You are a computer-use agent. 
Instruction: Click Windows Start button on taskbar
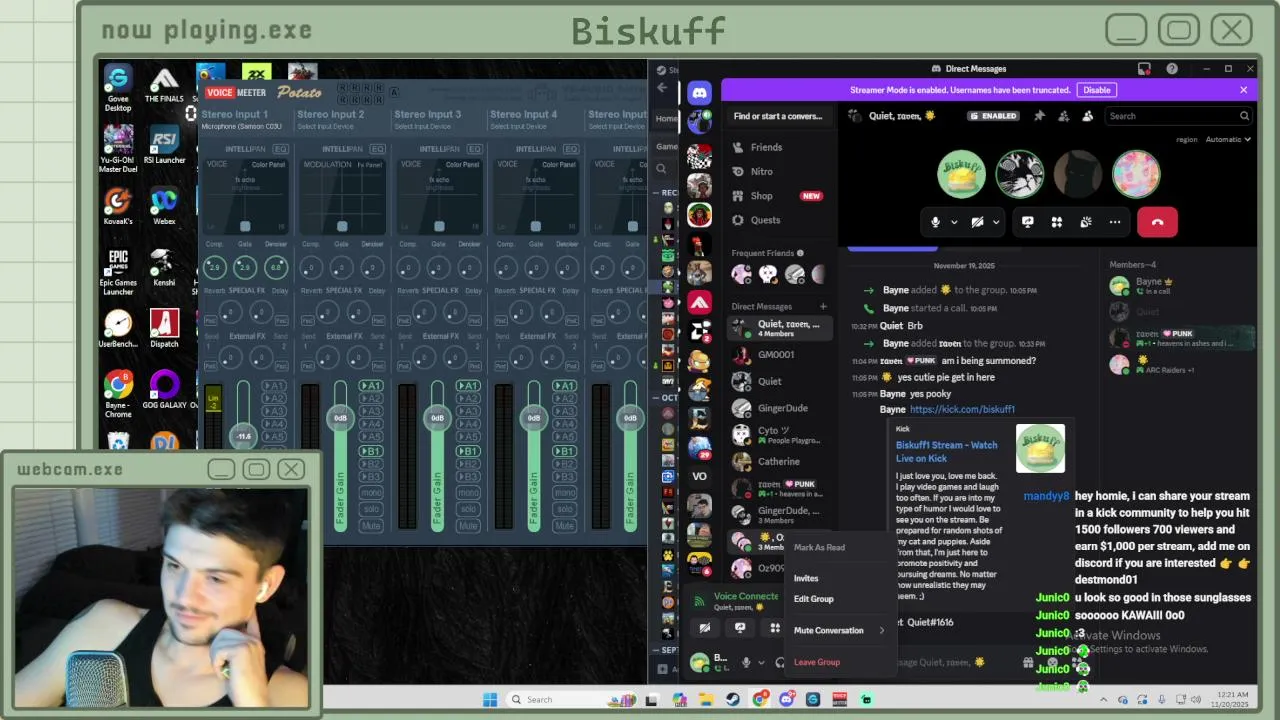coord(490,699)
